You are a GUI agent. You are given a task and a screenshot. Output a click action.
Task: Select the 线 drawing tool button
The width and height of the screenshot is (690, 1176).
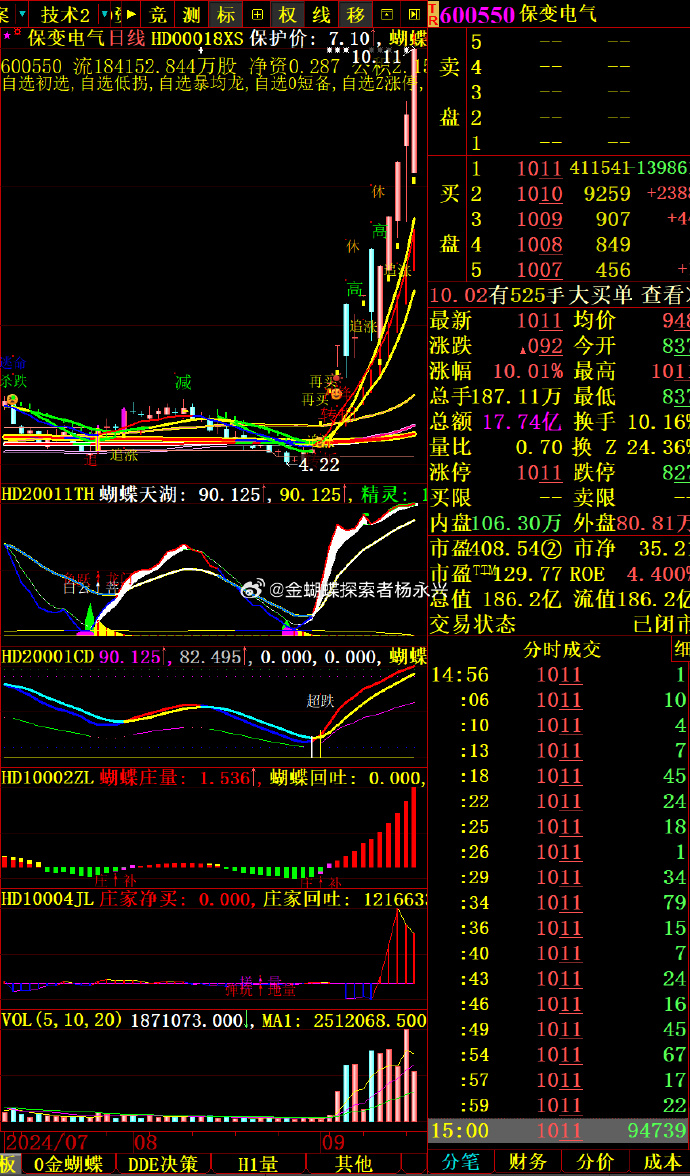(321, 14)
